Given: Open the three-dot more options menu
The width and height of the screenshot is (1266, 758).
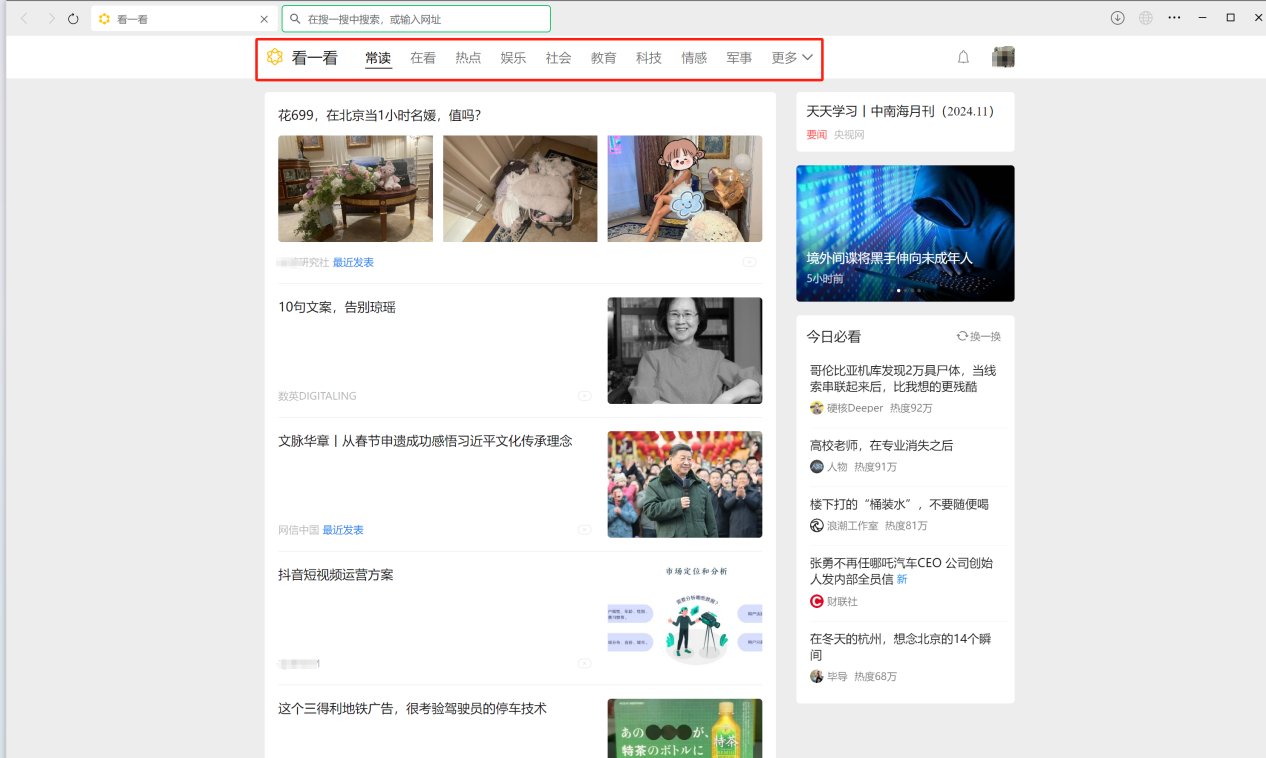Looking at the screenshot, I should coord(1175,18).
